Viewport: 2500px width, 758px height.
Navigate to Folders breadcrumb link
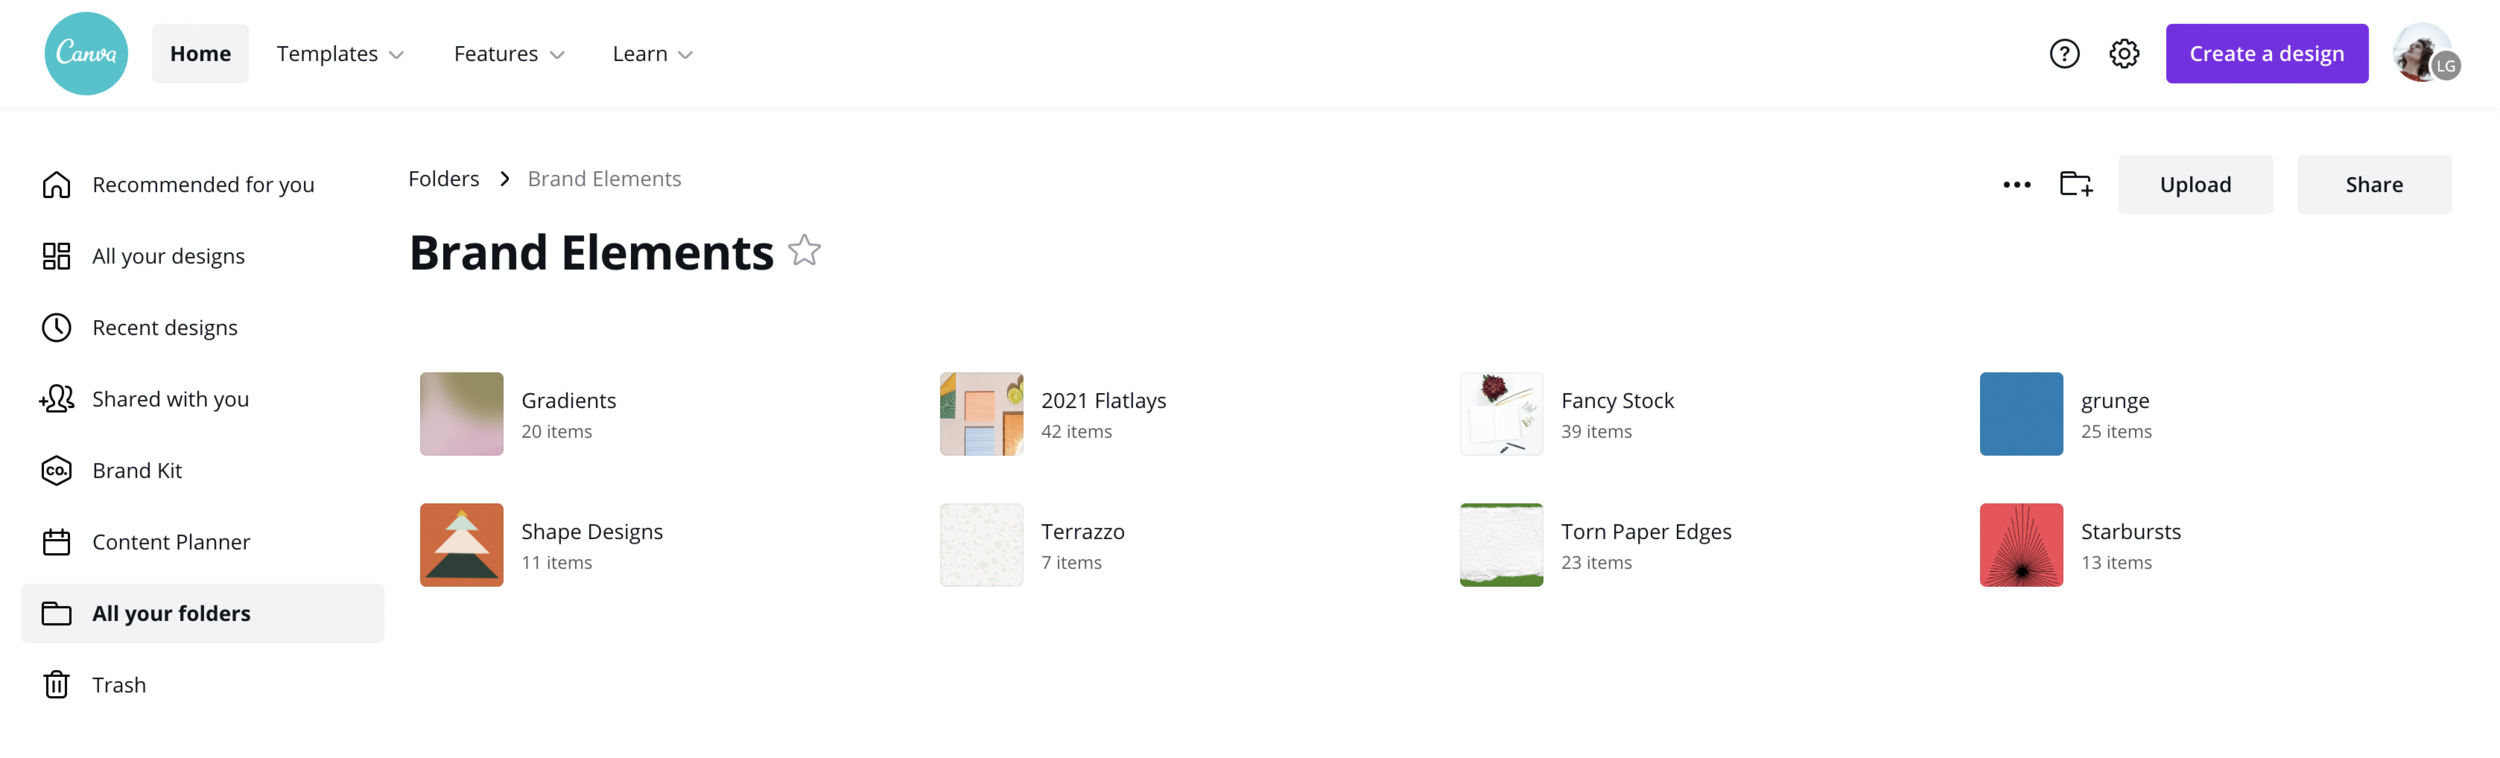[444, 179]
